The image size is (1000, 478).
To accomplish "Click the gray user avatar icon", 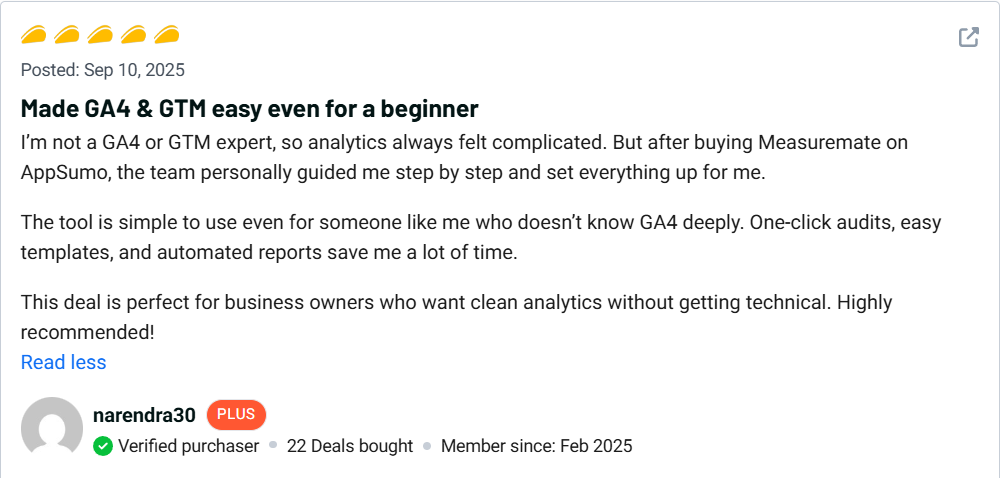I will tap(52, 428).
